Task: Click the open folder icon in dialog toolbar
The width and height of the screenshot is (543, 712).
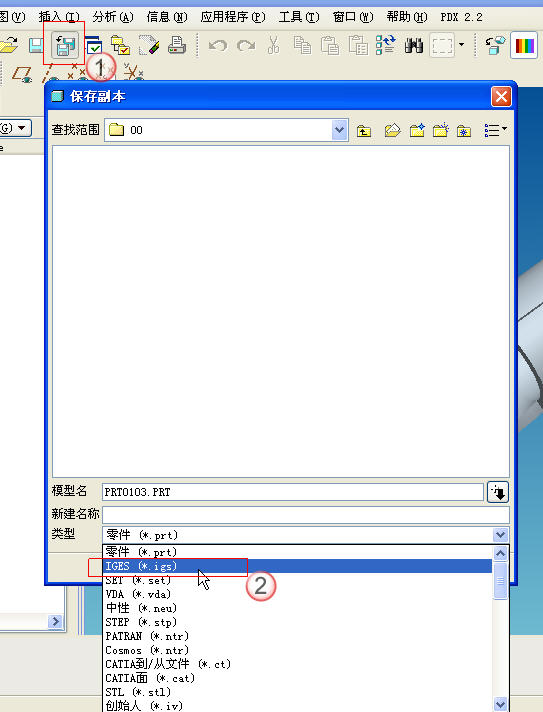Action: 392,130
